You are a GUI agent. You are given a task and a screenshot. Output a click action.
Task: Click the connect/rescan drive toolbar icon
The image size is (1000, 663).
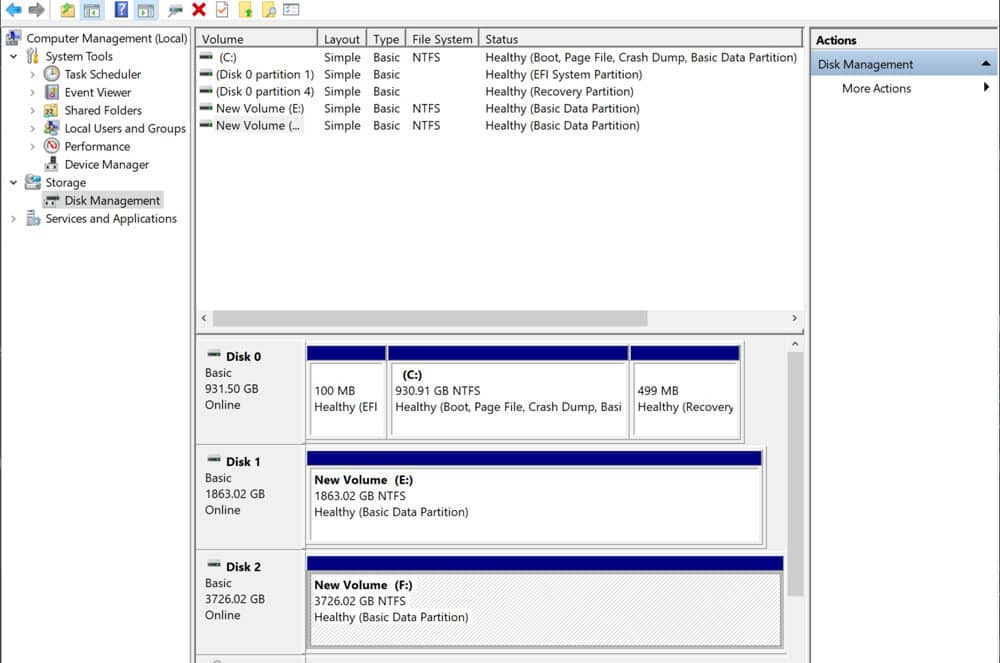(175, 10)
